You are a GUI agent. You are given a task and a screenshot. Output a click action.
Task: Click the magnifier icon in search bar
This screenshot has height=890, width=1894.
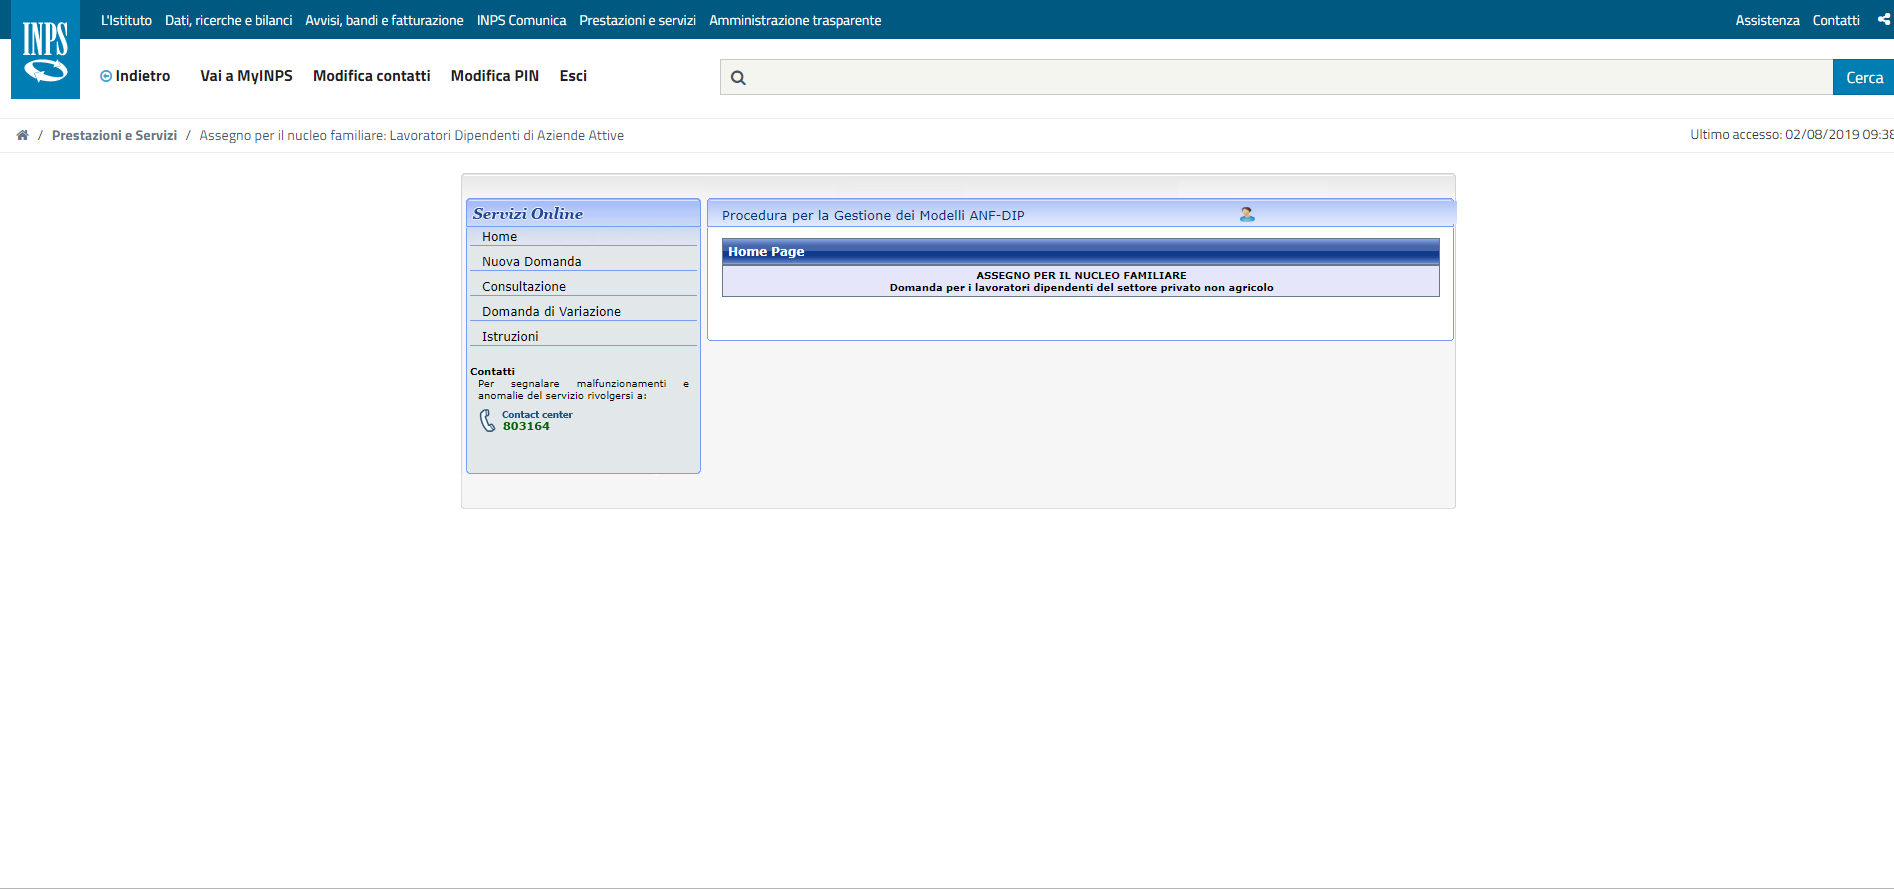(738, 78)
